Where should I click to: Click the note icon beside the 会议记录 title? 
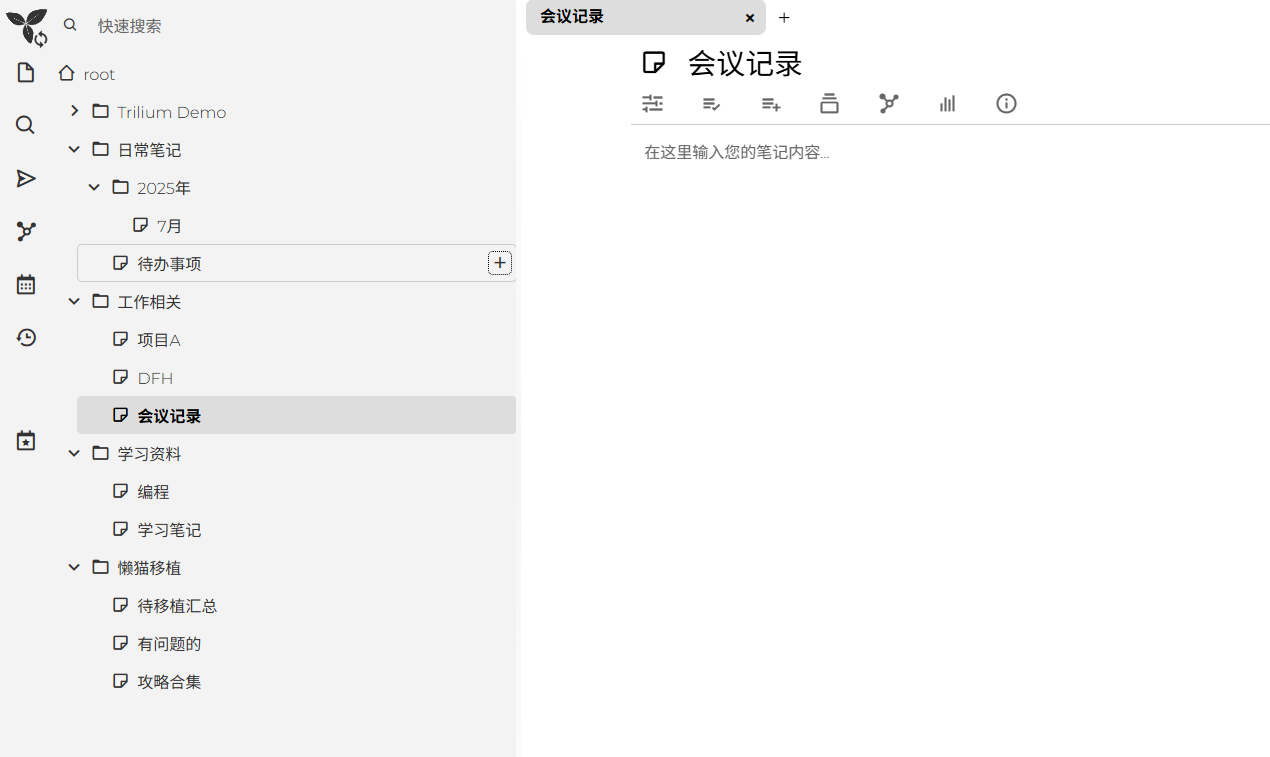[654, 63]
